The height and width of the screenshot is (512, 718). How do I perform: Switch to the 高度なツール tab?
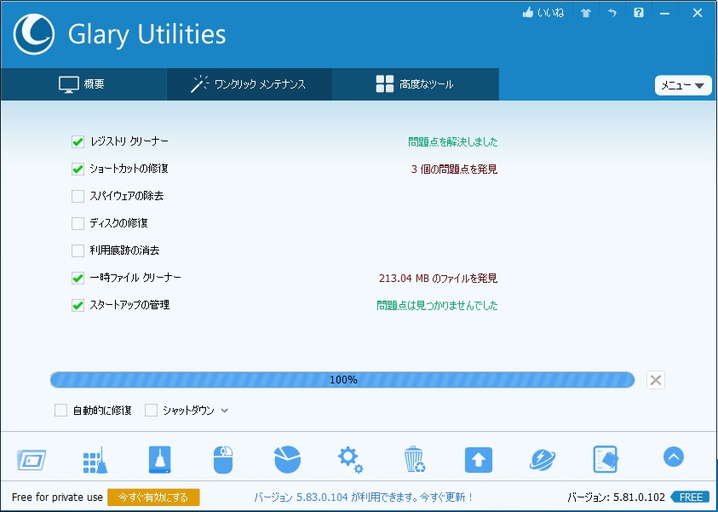(x=415, y=84)
